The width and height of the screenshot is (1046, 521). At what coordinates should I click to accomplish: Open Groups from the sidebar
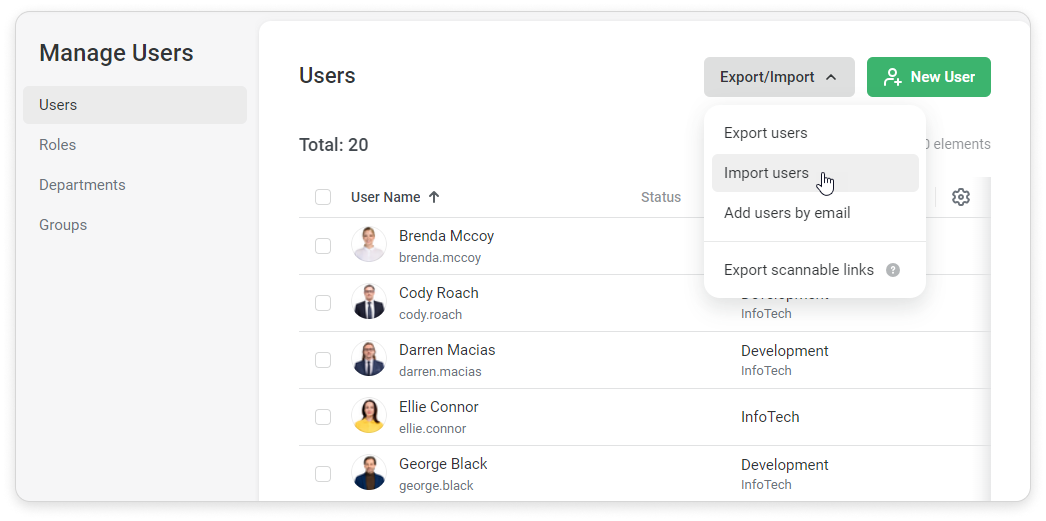(x=63, y=225)
